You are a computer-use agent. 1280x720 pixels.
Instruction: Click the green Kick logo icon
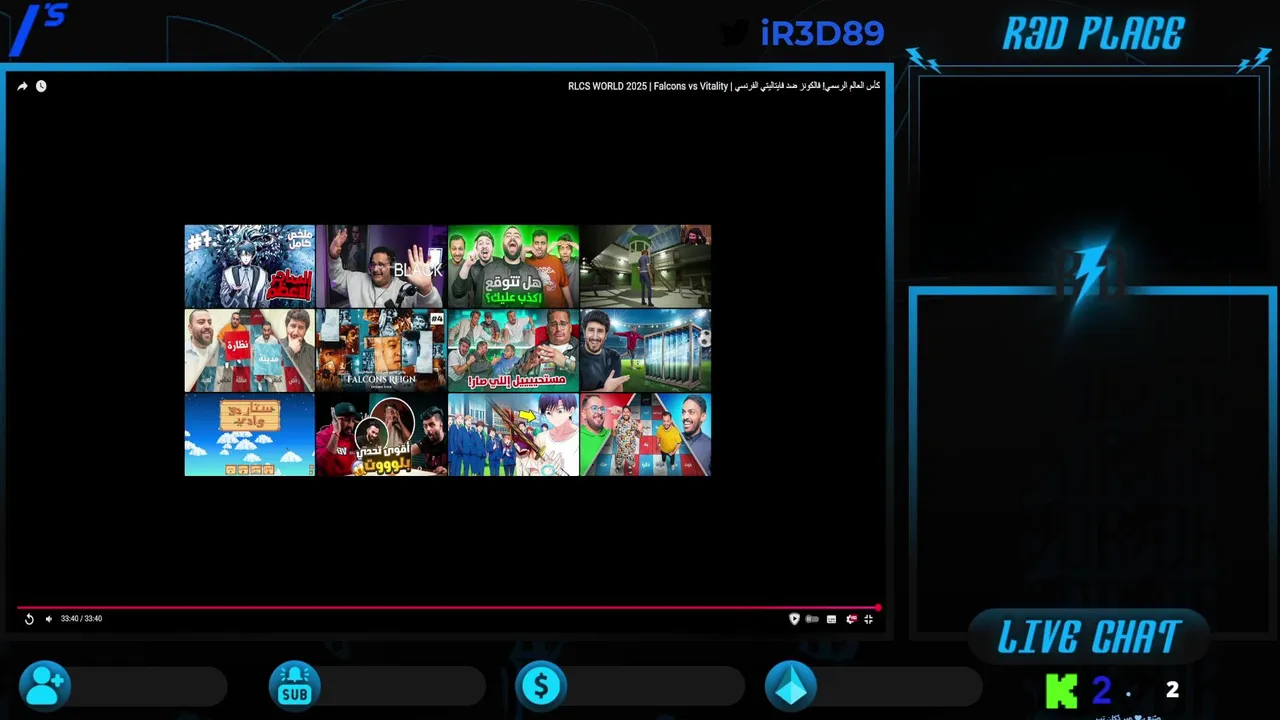point(1061,691)
